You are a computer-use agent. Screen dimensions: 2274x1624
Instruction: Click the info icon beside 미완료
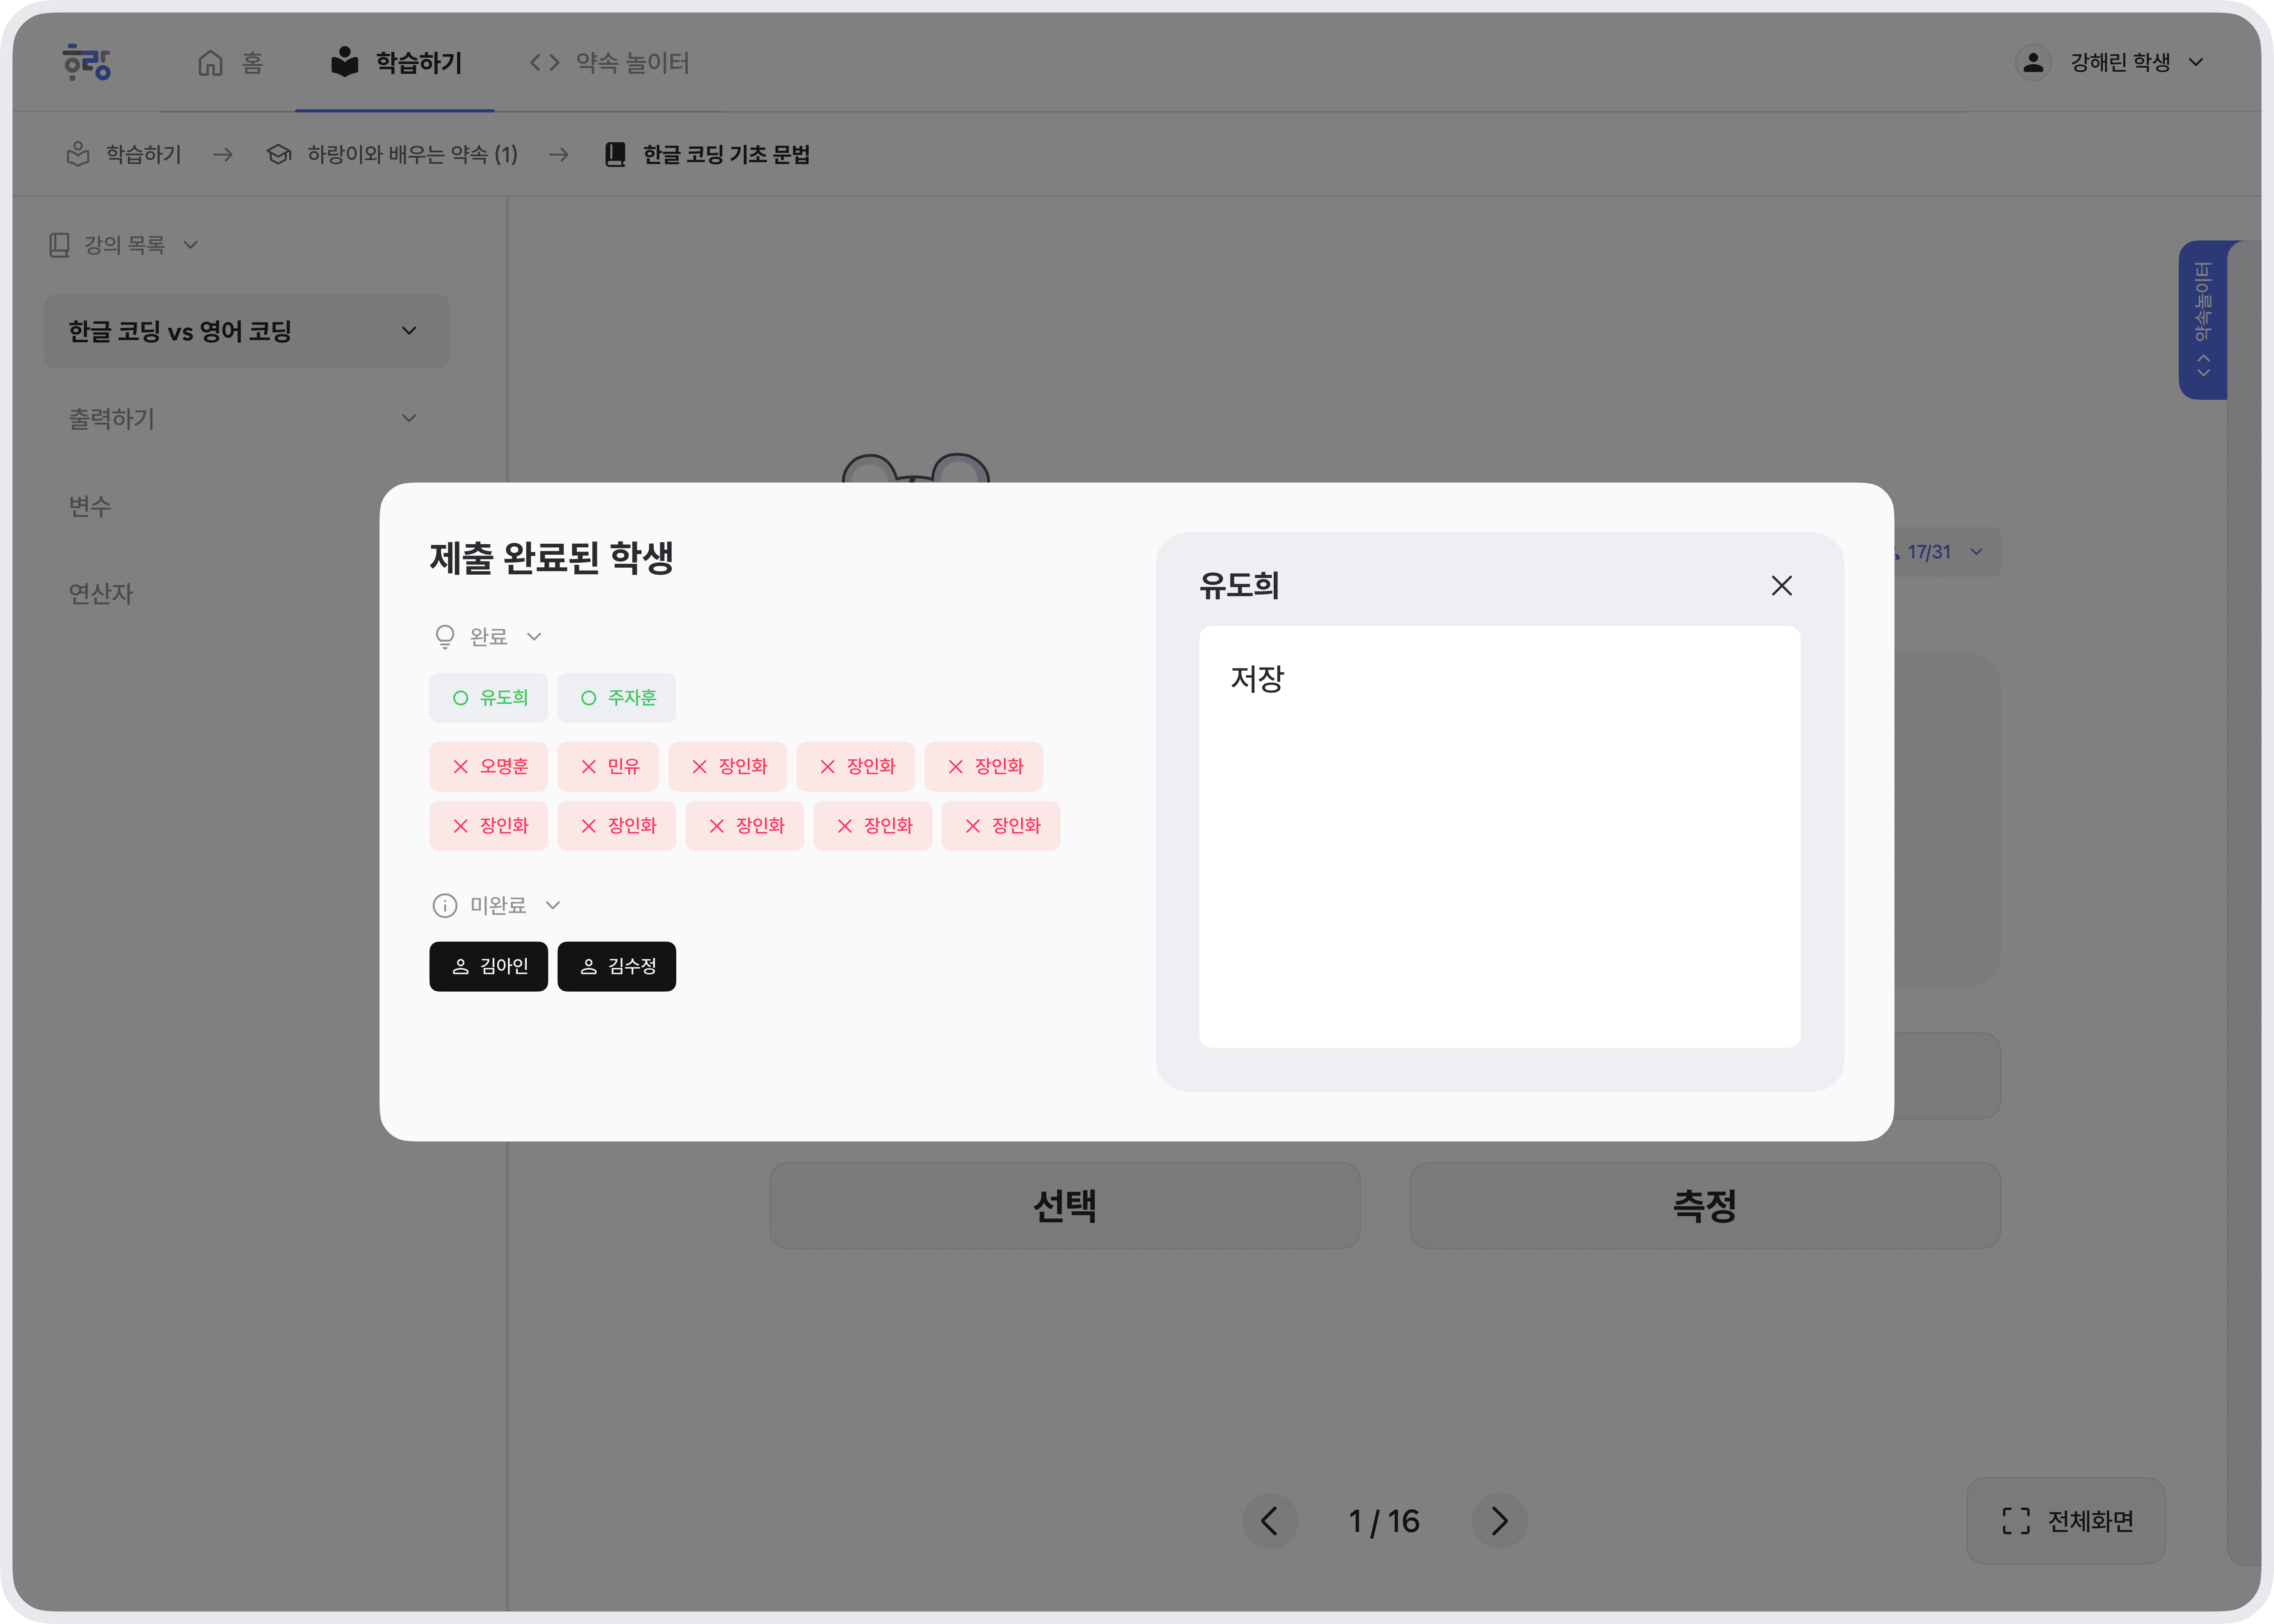[x=445, y=906]
